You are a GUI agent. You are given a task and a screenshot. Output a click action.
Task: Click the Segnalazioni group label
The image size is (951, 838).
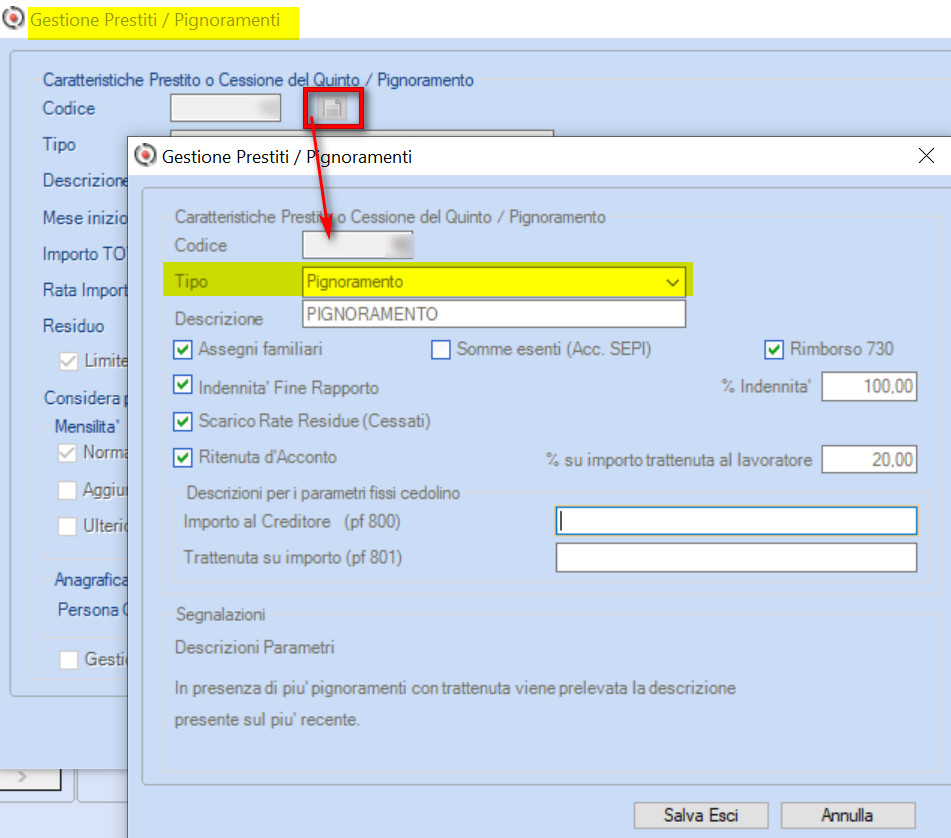[220, 614]
